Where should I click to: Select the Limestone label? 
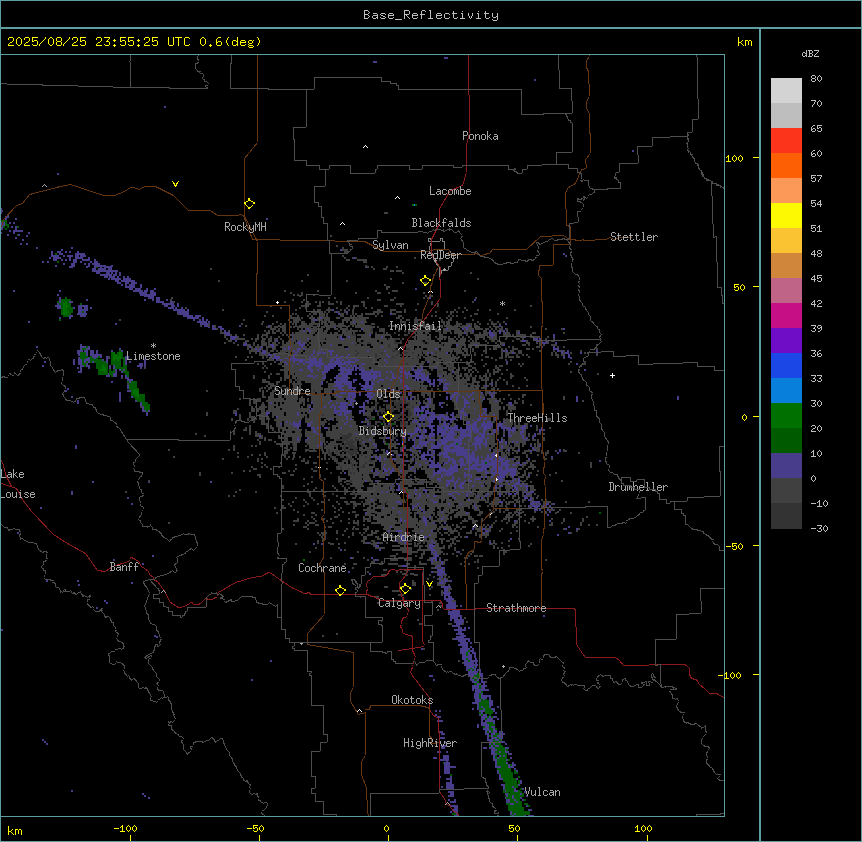pyautogui.click(x=153, y=356)
